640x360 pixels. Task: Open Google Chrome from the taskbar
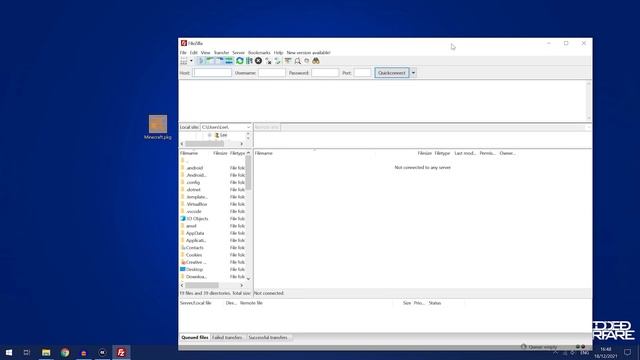[65, 352]
